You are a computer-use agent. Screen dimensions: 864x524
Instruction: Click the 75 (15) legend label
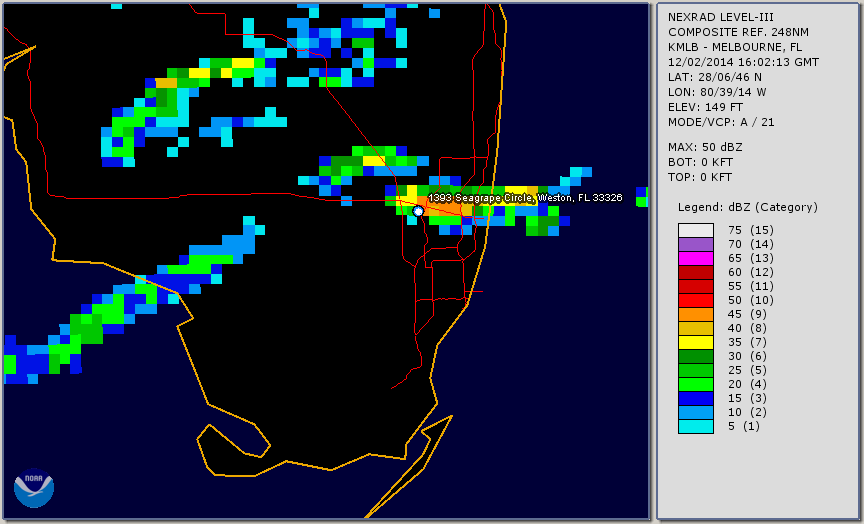(750, 230)
